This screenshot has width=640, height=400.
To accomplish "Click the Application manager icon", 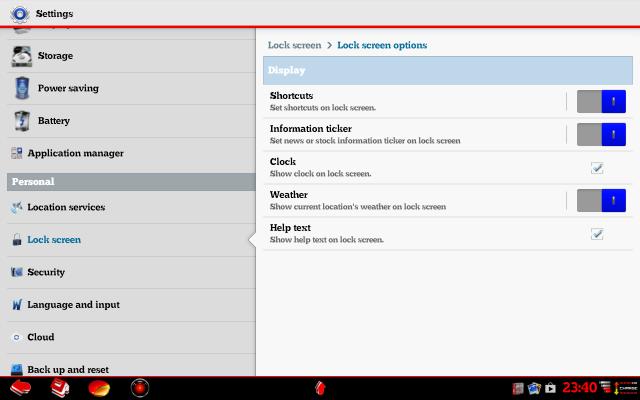I will point(16,153).
